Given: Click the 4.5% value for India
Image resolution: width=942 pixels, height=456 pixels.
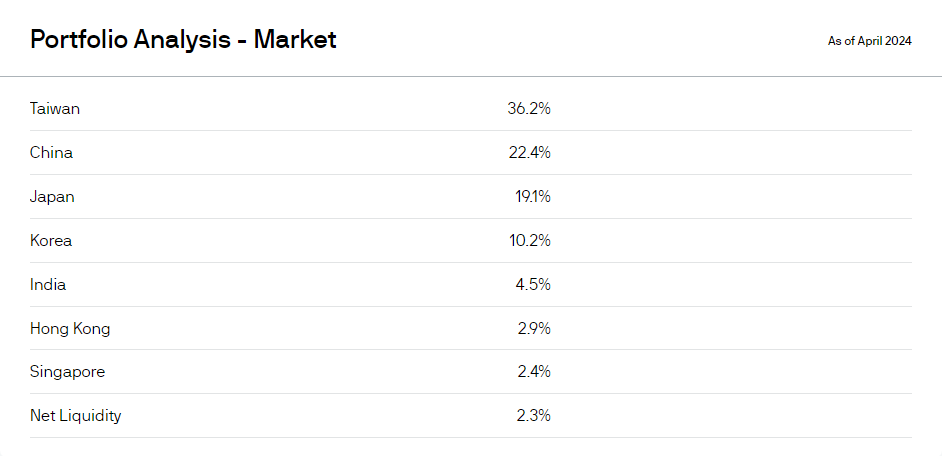Looking at the screenshot, I should point(533,284).
